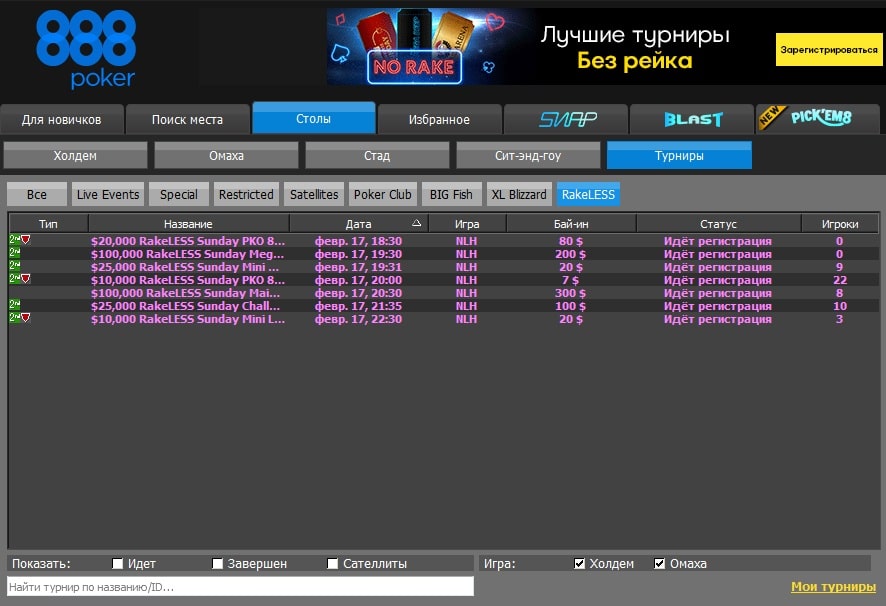
Task: Show Все tournaments filter
Action: [37, 194]
